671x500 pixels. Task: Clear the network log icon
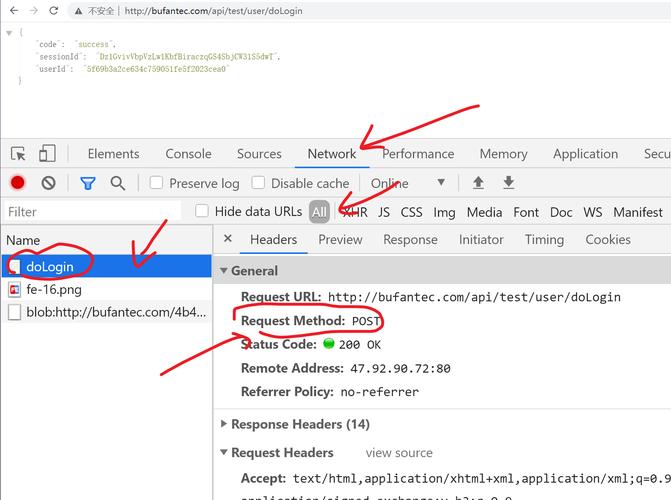click(48, 183)
